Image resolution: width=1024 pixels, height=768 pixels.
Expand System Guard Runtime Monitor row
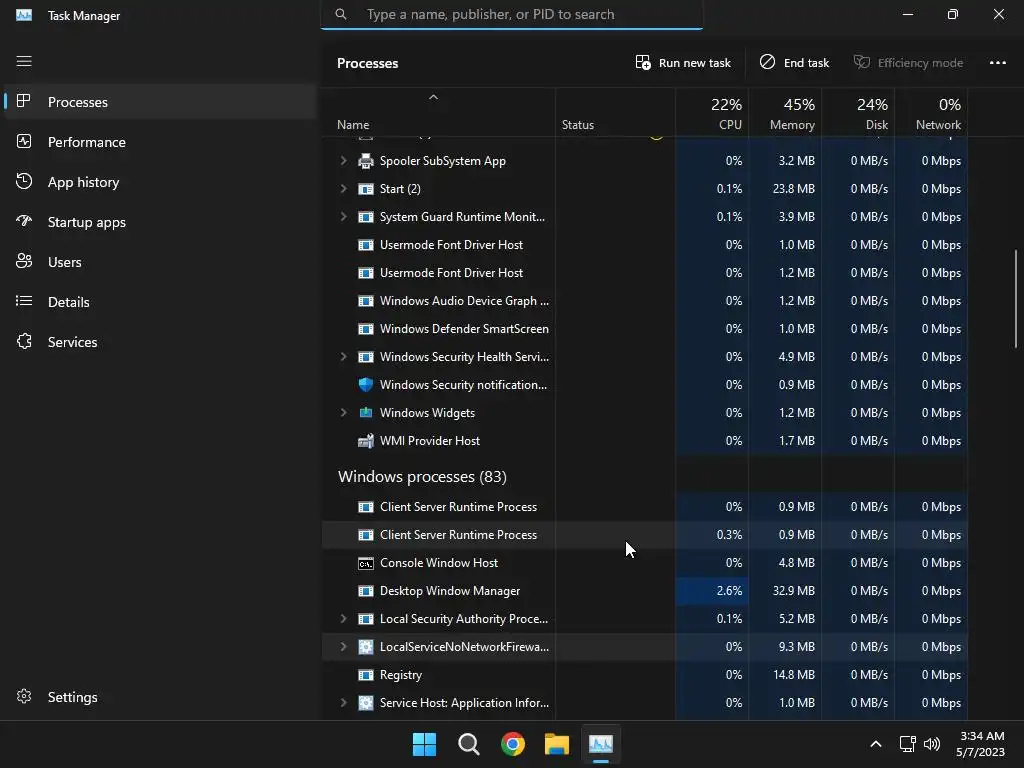(344, 217)
